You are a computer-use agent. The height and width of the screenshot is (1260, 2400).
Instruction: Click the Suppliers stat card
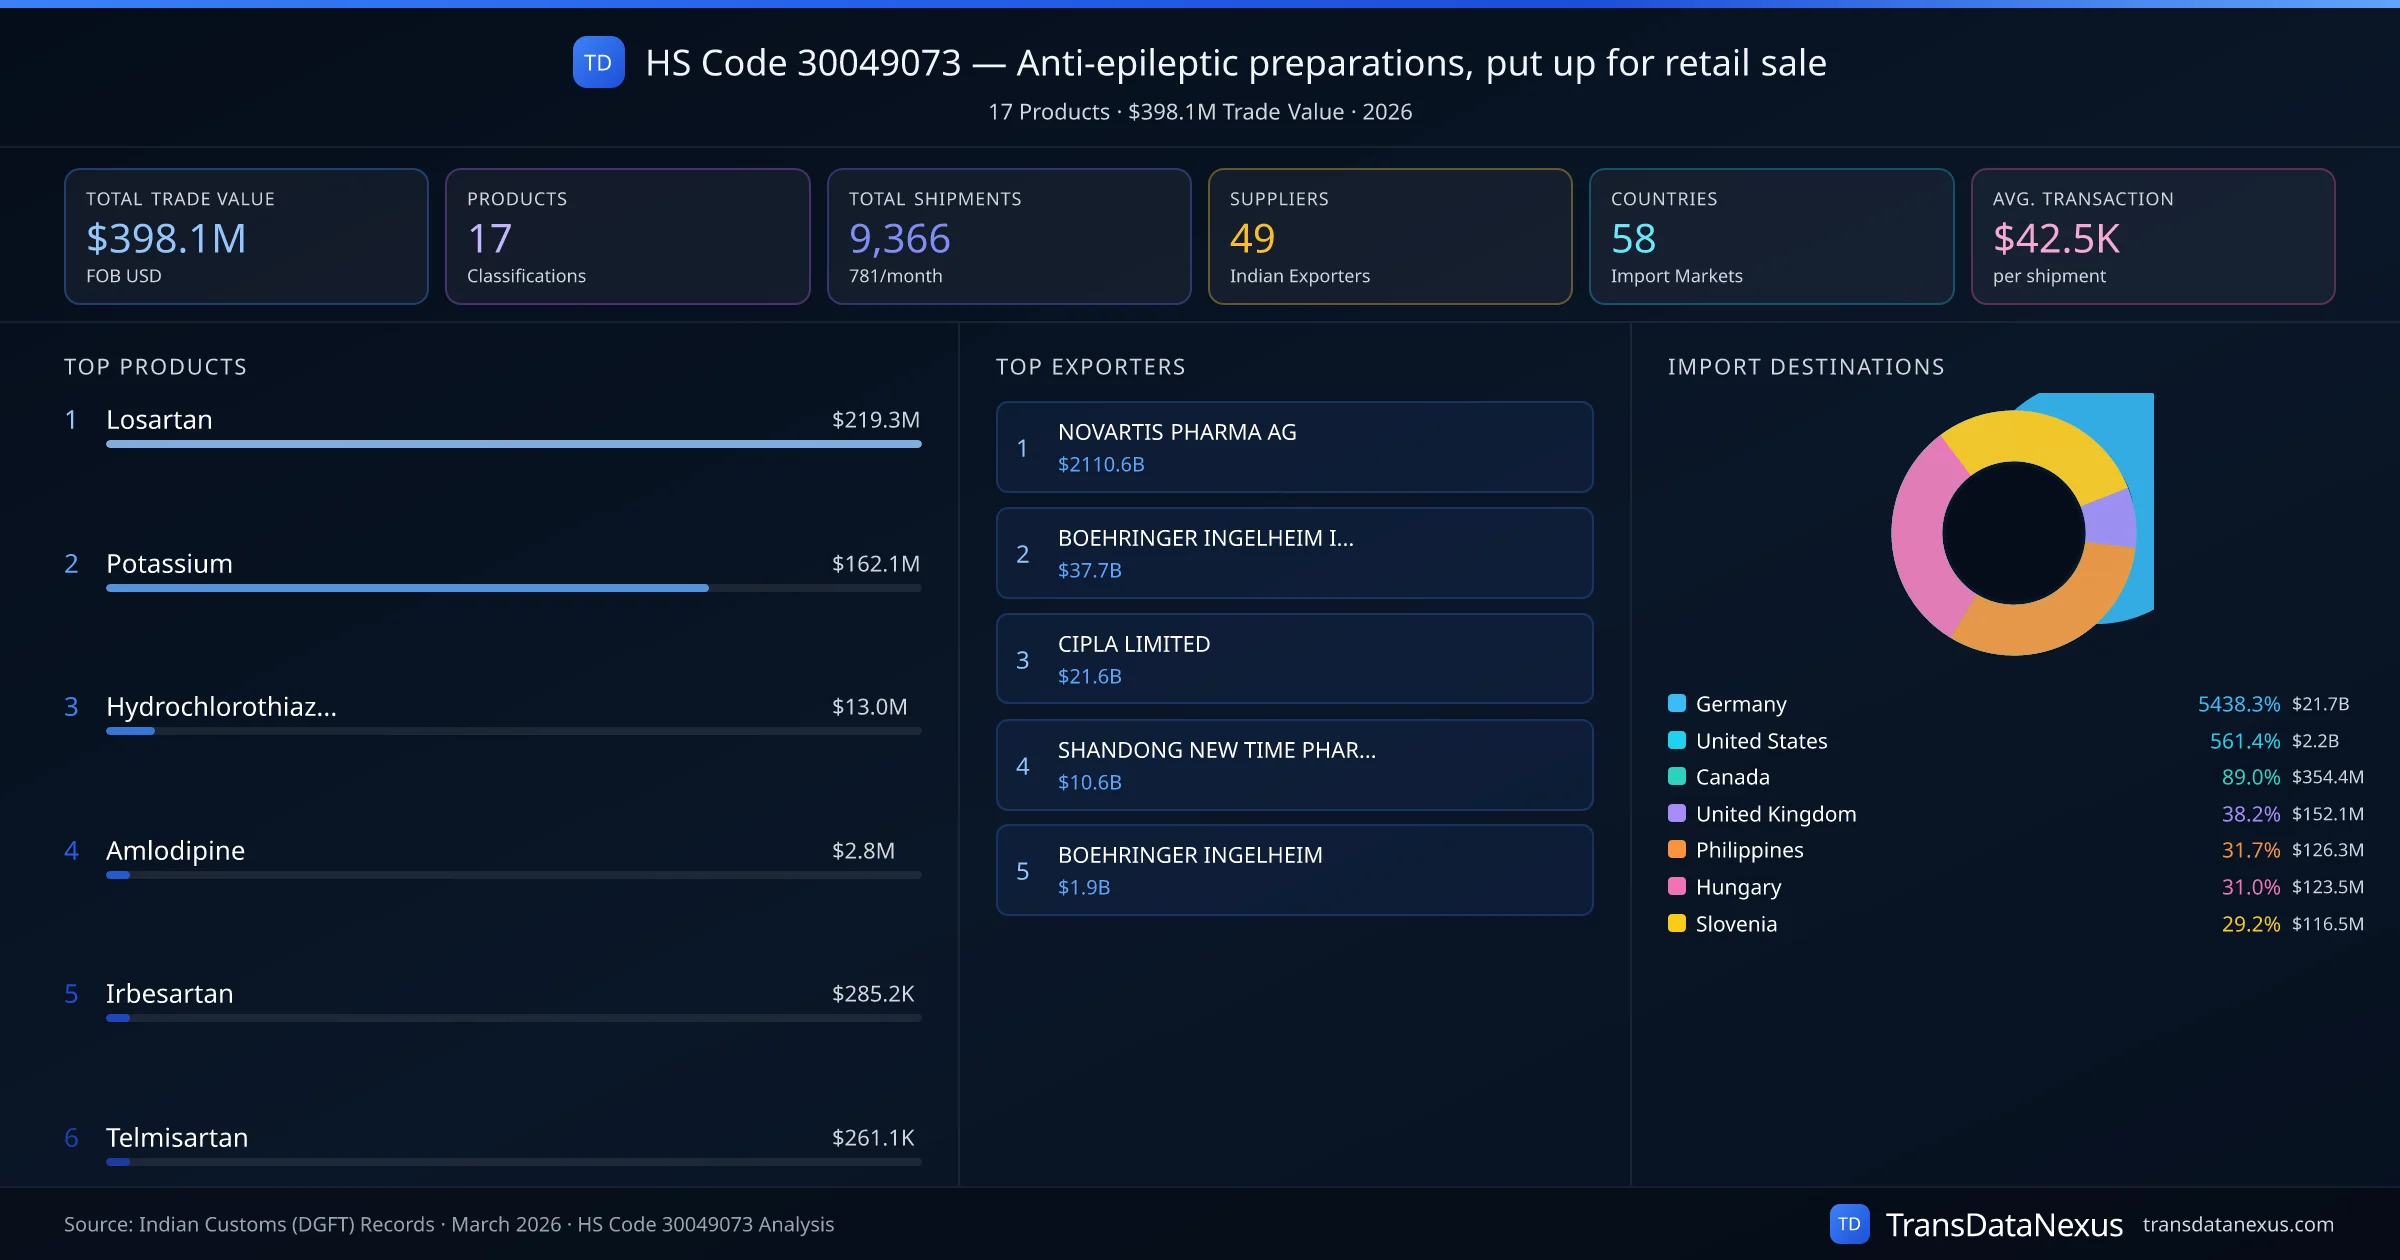pos(1389,236)
